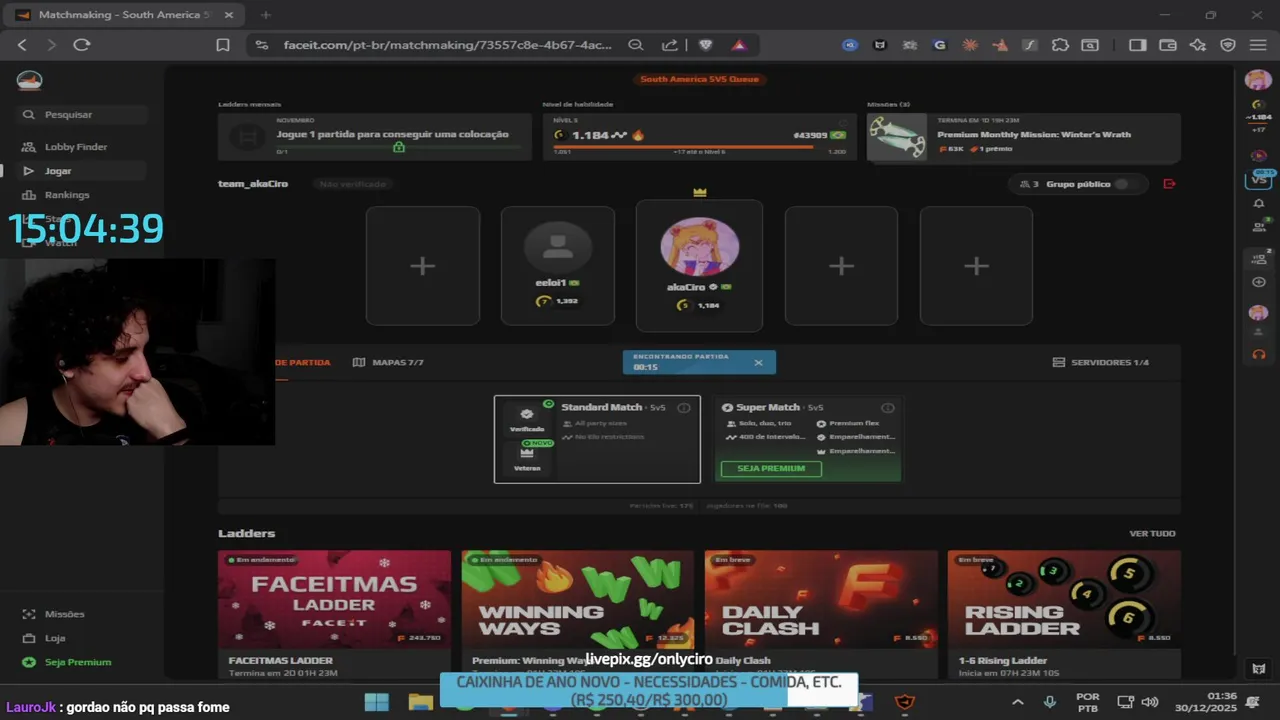Open a new browser tab
This screenshot has height=720, width=1280.
coord(266,15)
